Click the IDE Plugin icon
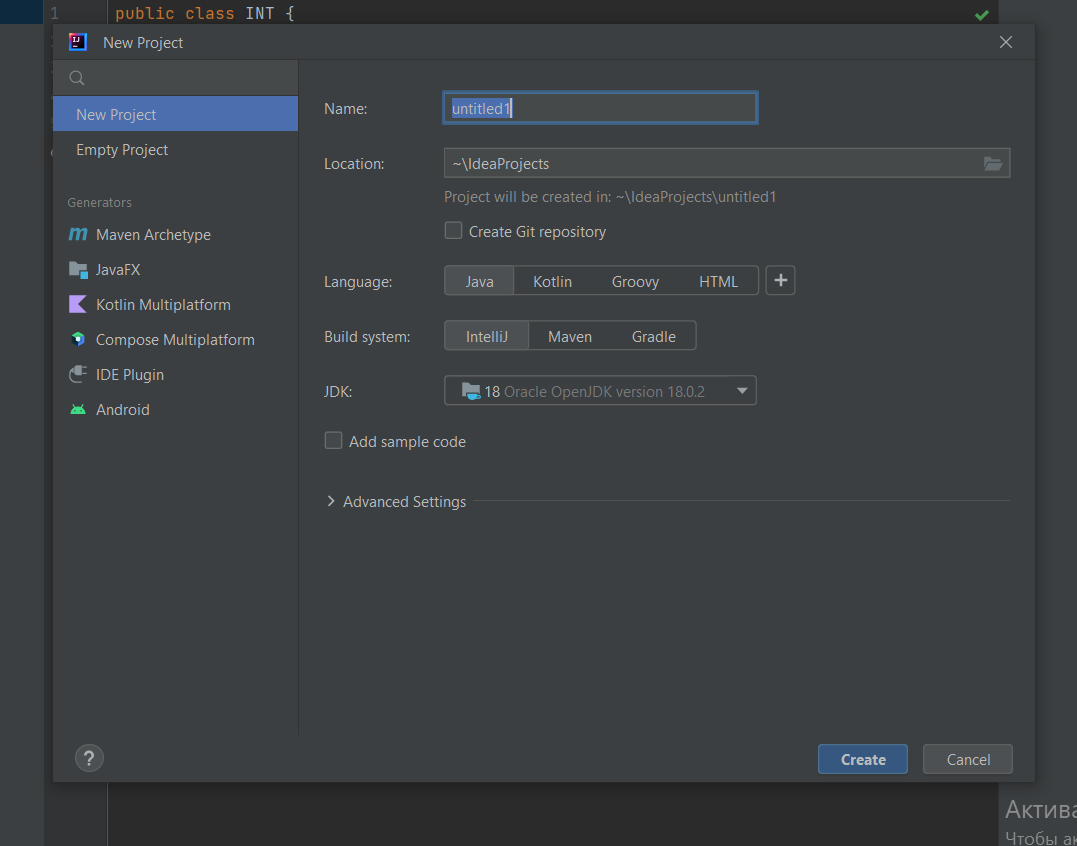This screenshot has width=1077, height=846. 78,374
